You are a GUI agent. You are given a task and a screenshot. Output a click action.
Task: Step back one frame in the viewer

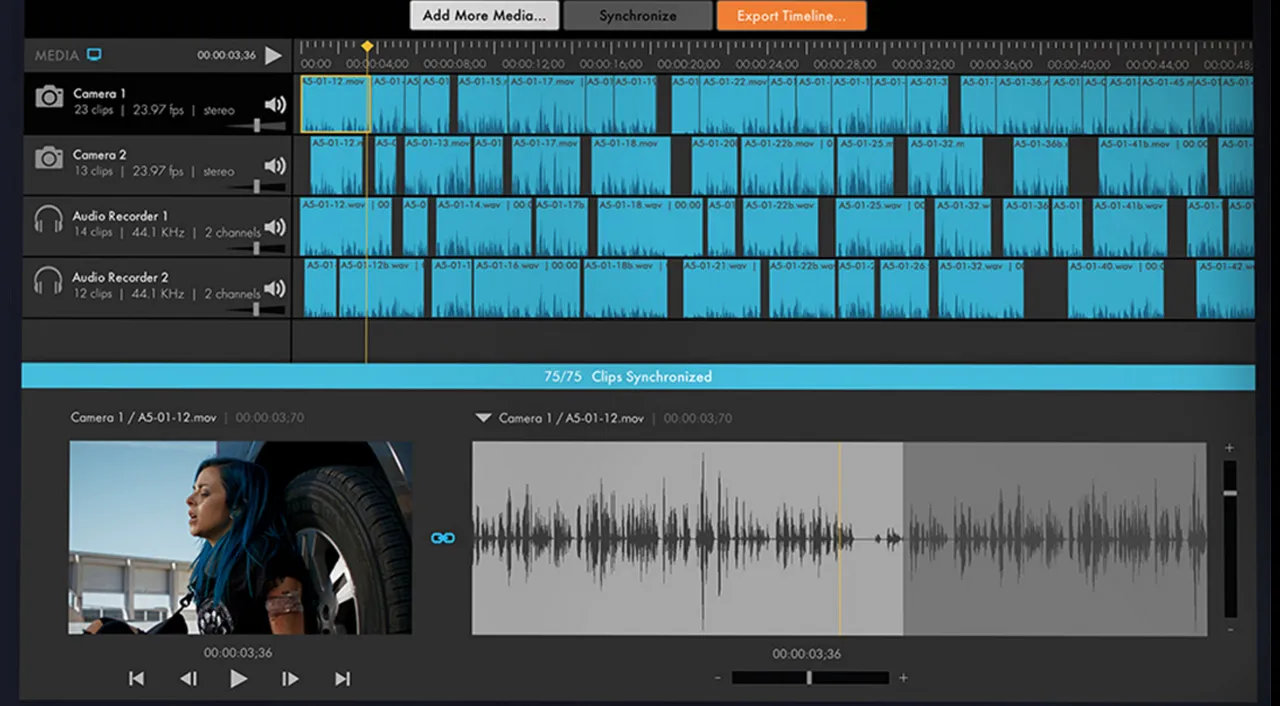188,679
